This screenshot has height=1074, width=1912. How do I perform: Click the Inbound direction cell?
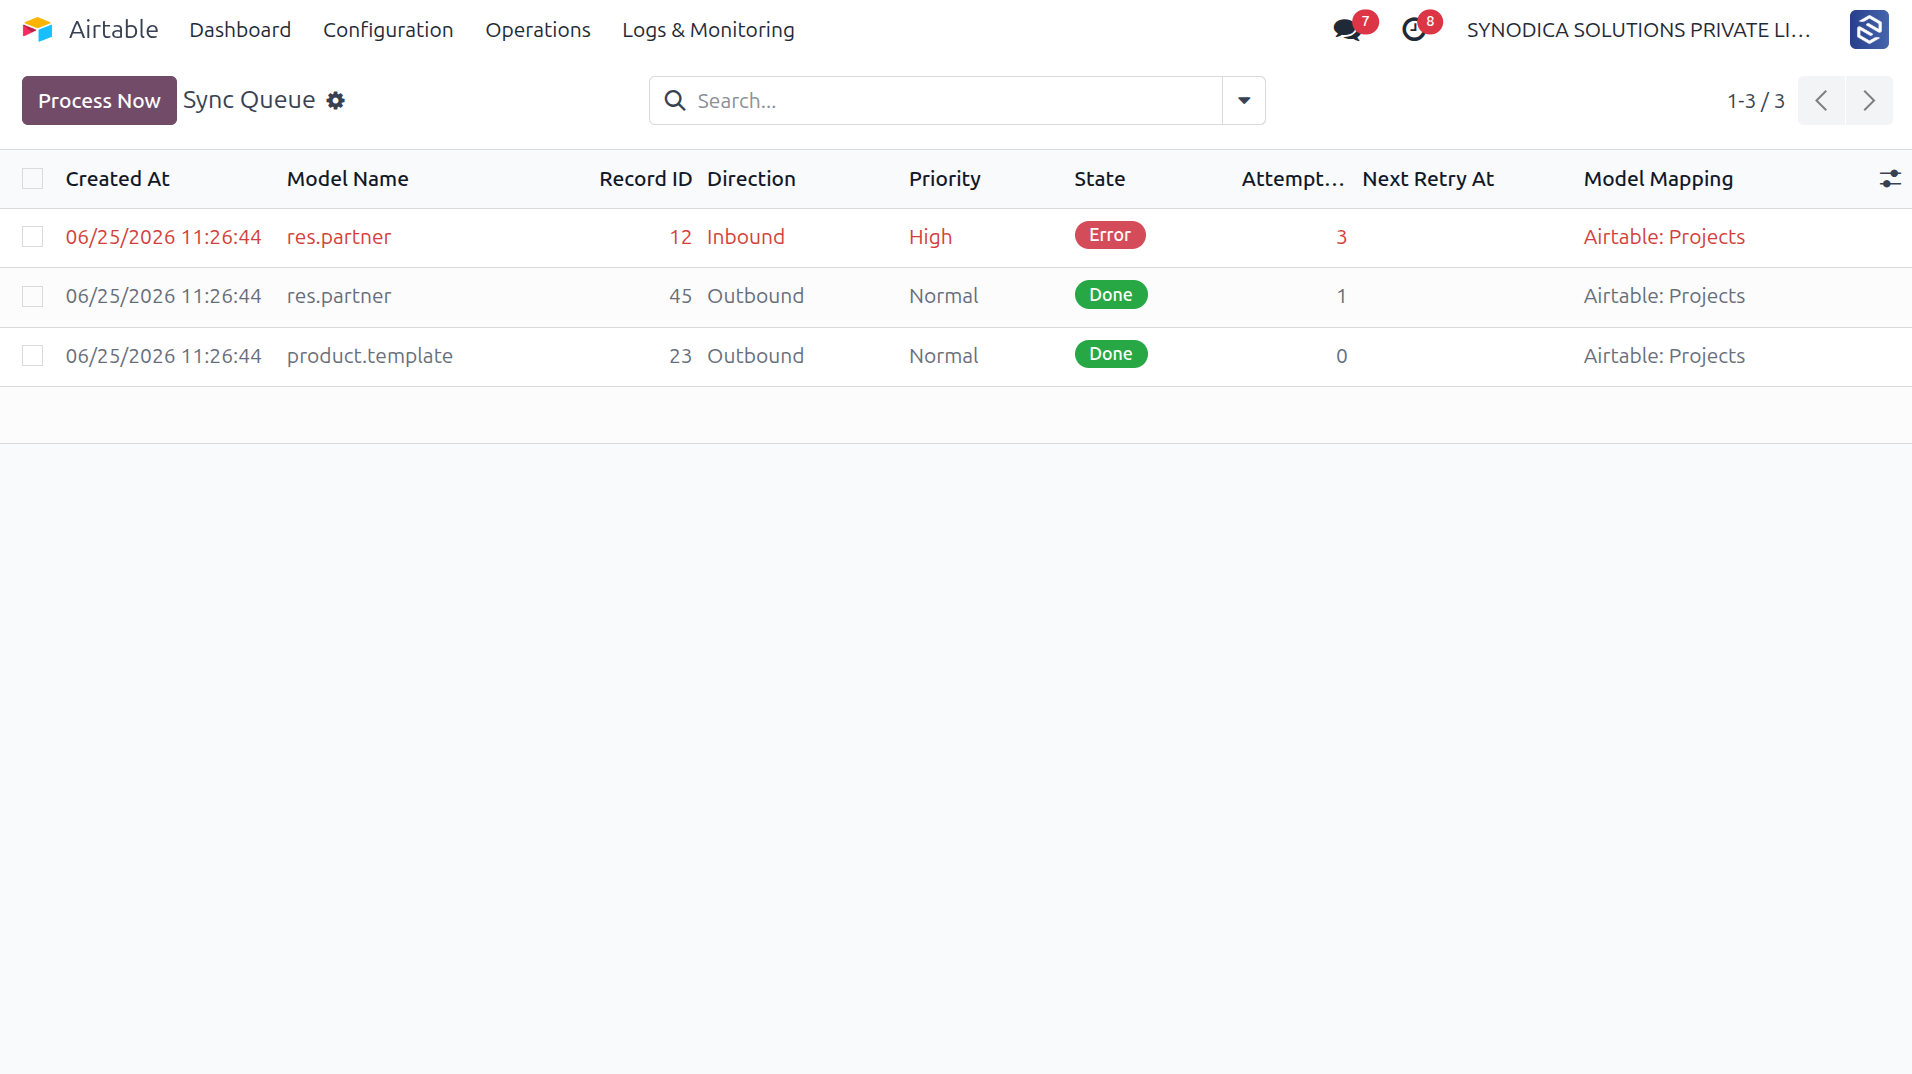click(x=746, y=237)
